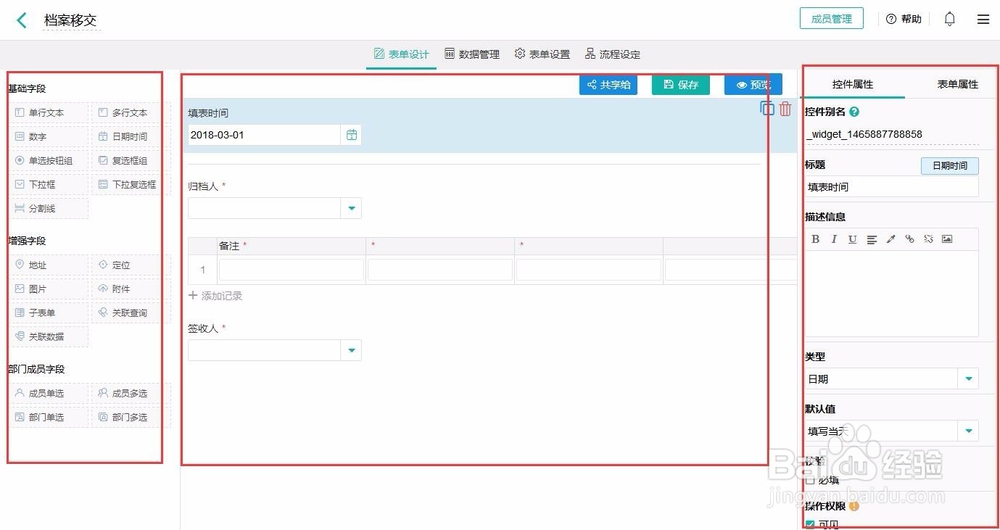The width and height of the screenshot is (1000, 530).
Task: Add 分割线 divider widget
Action: [47, 209]
